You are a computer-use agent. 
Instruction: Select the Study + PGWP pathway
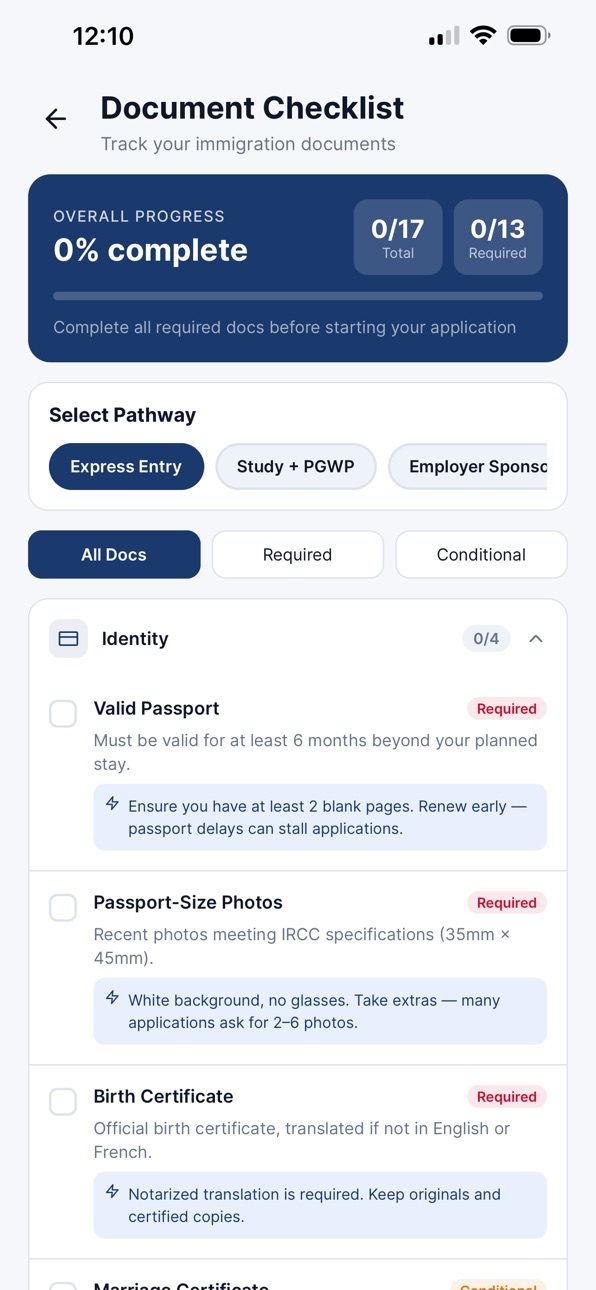296,467
